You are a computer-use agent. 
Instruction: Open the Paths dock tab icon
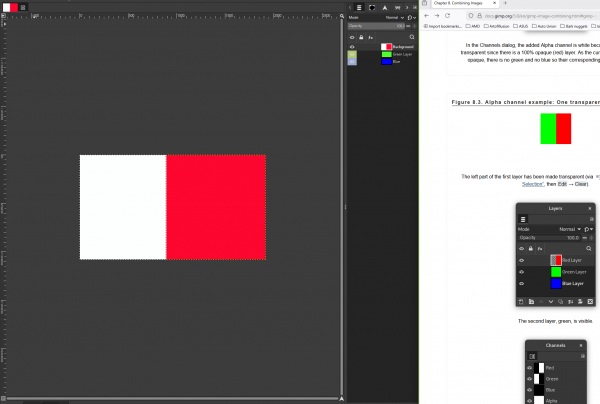385,7
